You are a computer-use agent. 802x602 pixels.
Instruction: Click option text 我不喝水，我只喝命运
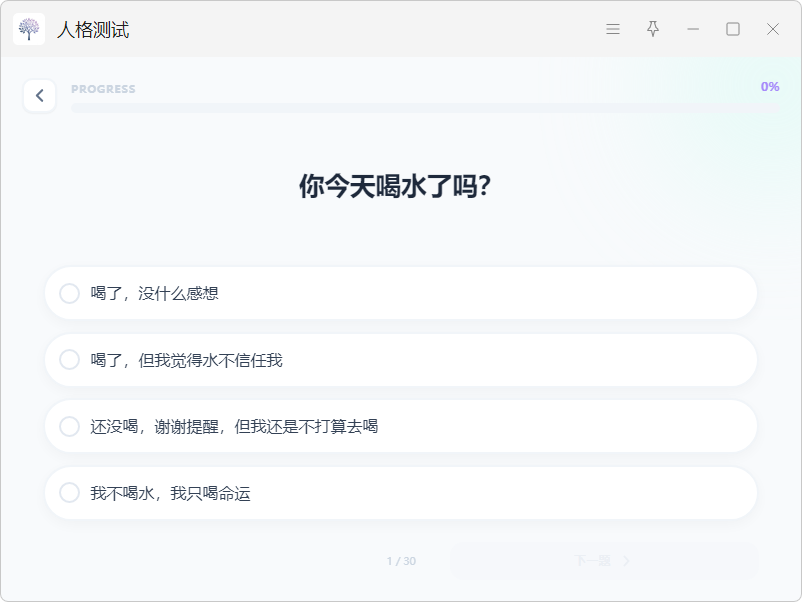click(x=170, y=493)
